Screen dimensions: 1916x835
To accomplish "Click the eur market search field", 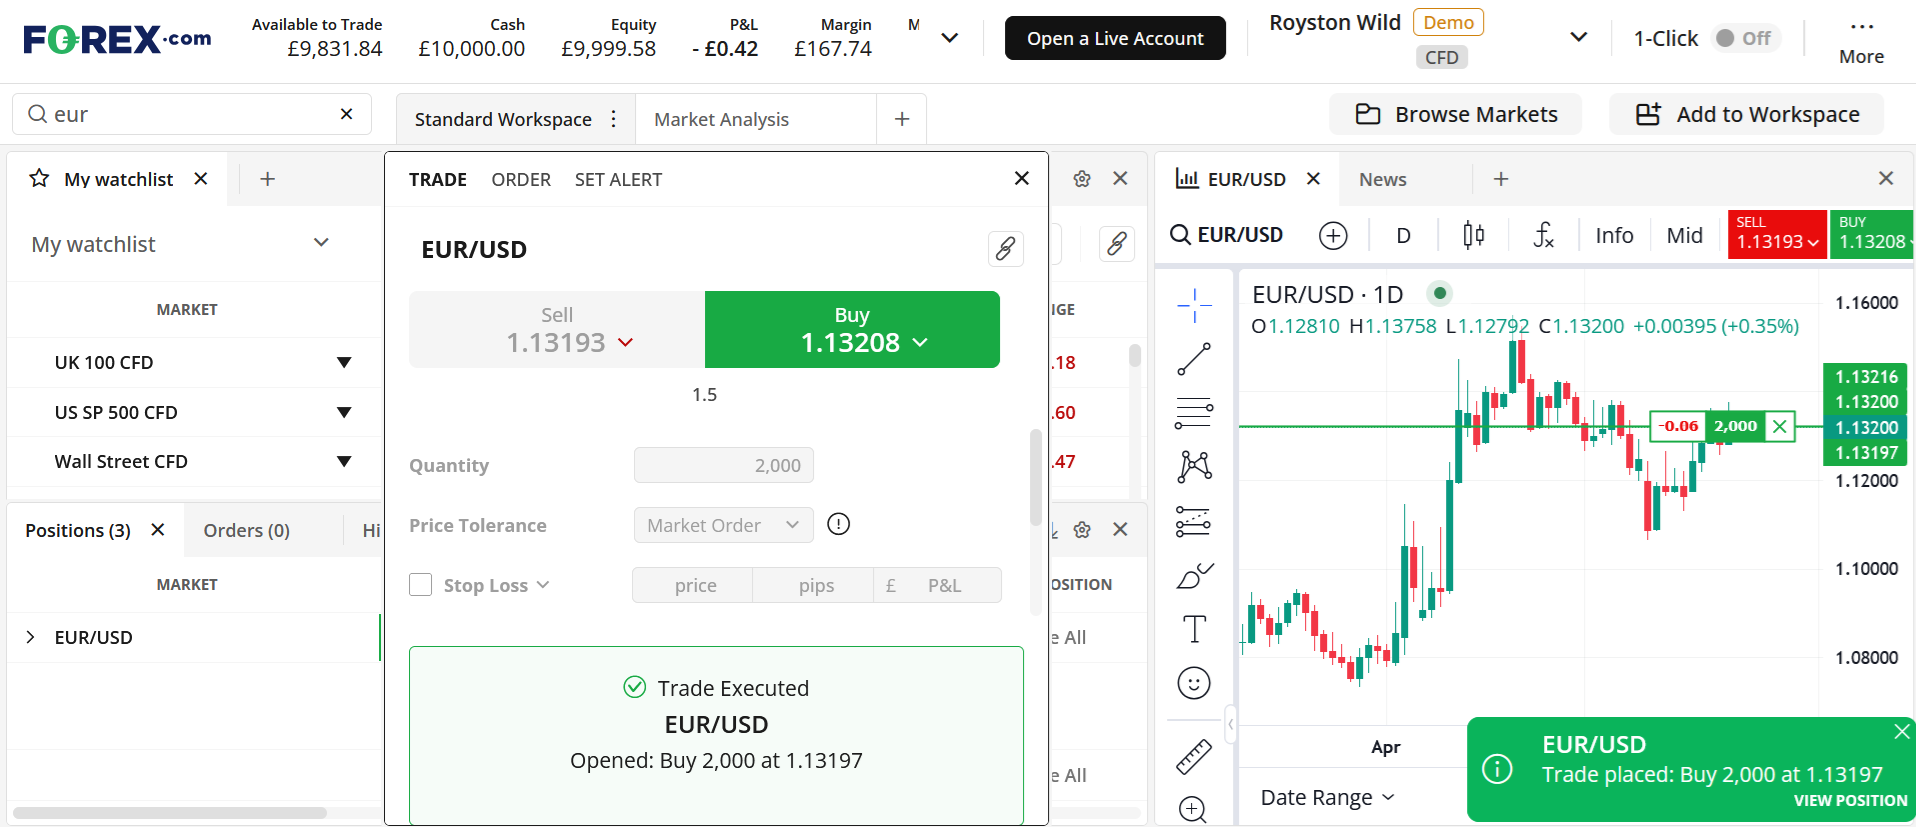I will (191, 114).
